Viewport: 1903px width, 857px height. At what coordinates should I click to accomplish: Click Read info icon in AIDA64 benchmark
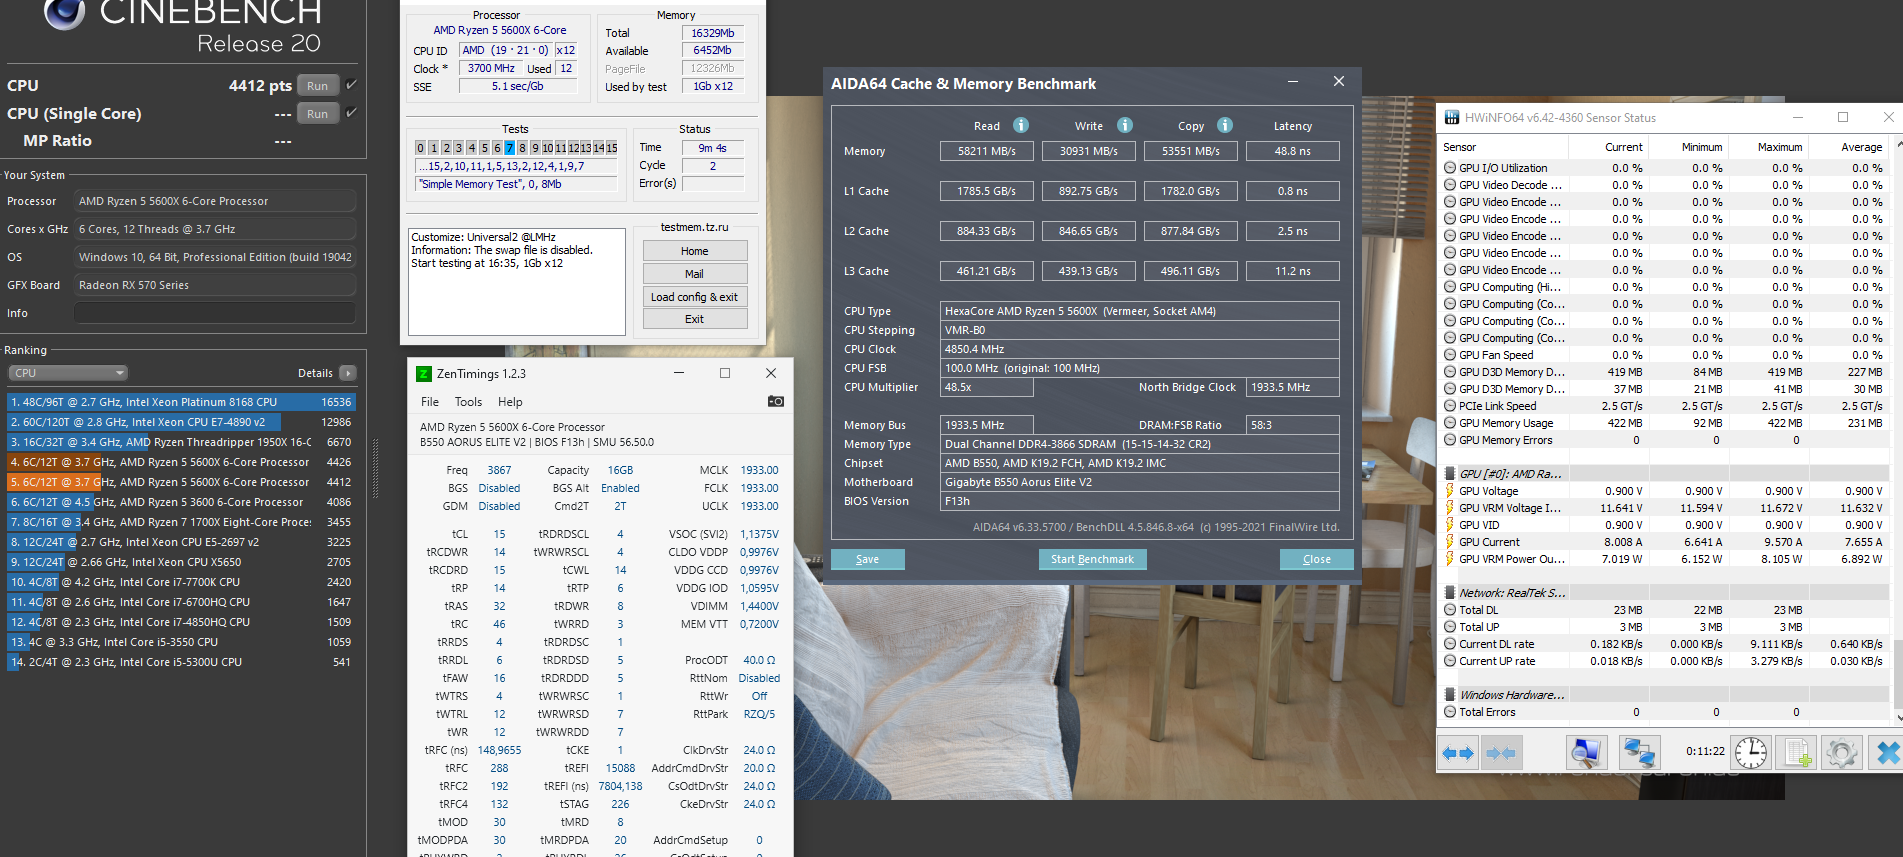[1021, 125]
